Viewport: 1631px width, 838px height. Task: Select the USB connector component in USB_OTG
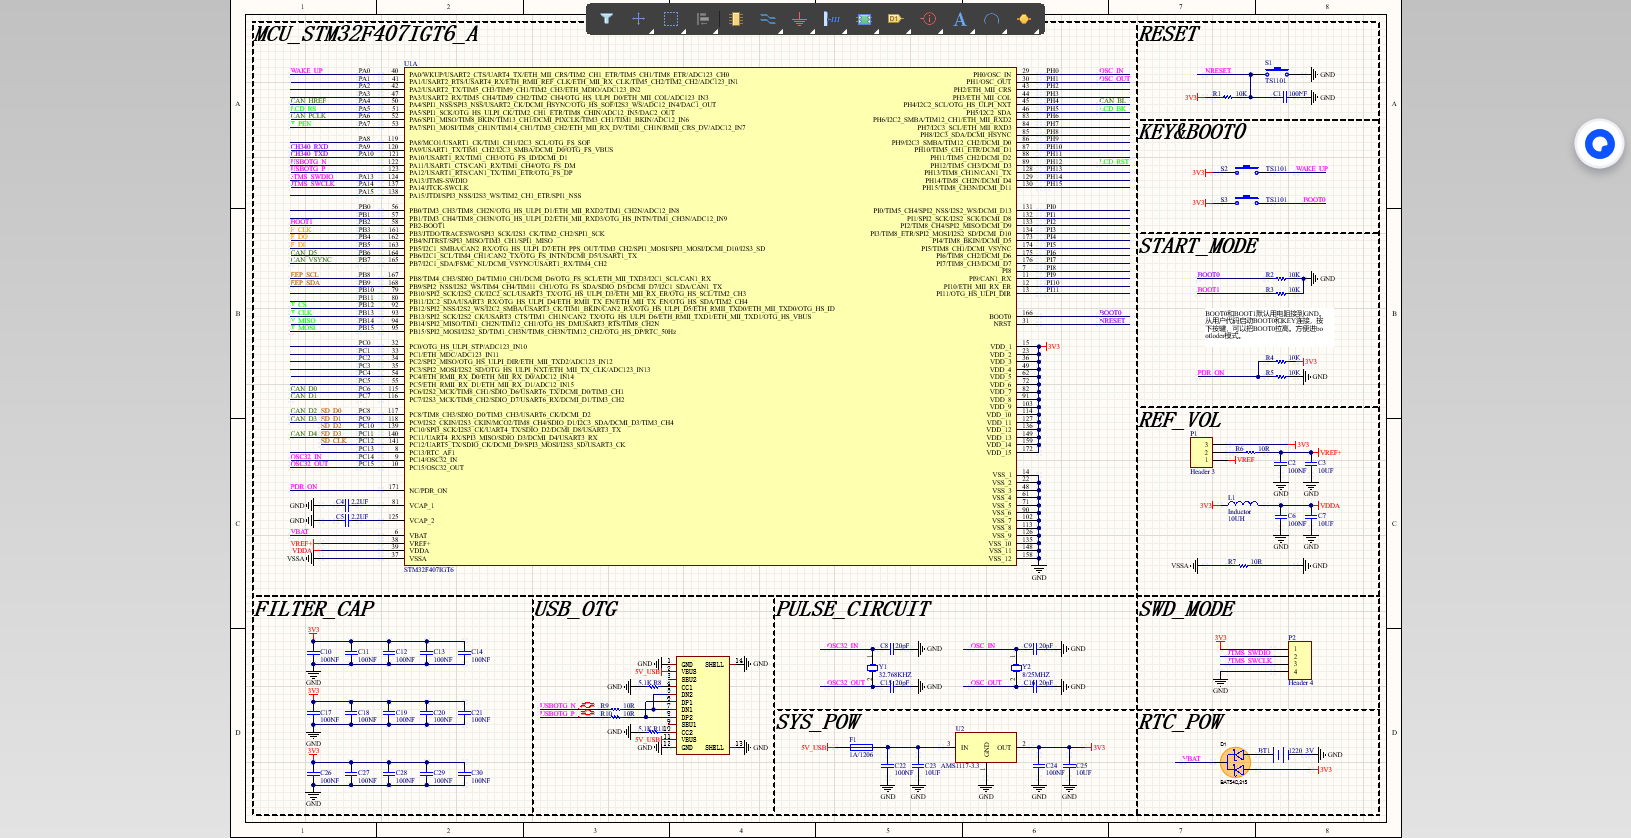coord(703,706)
